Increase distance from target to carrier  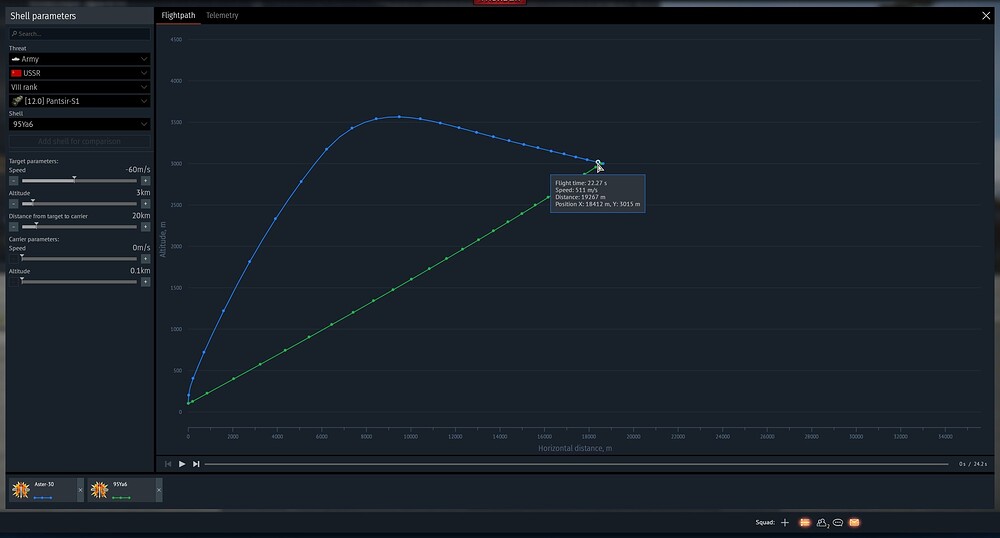click(145, 227)
